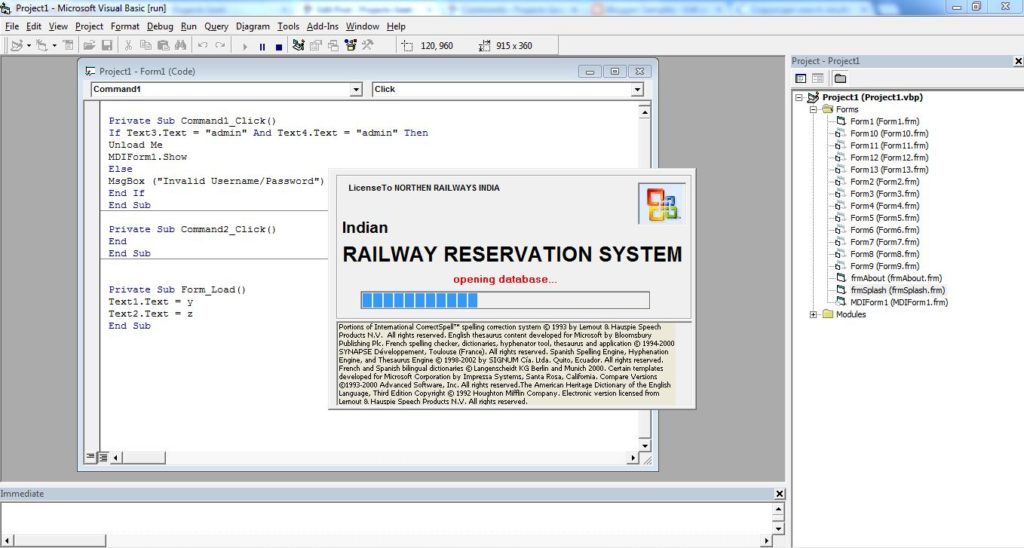
Task: Open the Help menu
Action: [396, 26]
